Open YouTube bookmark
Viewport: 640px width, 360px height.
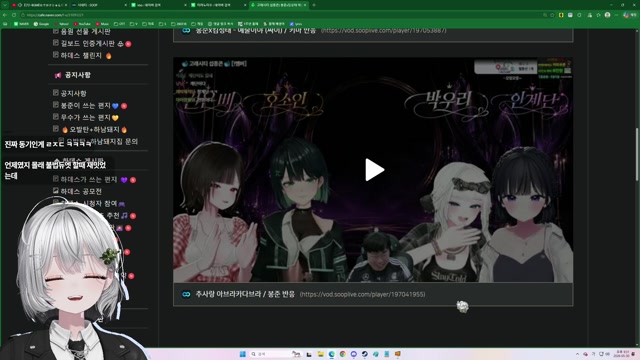(x=82, y=24)
